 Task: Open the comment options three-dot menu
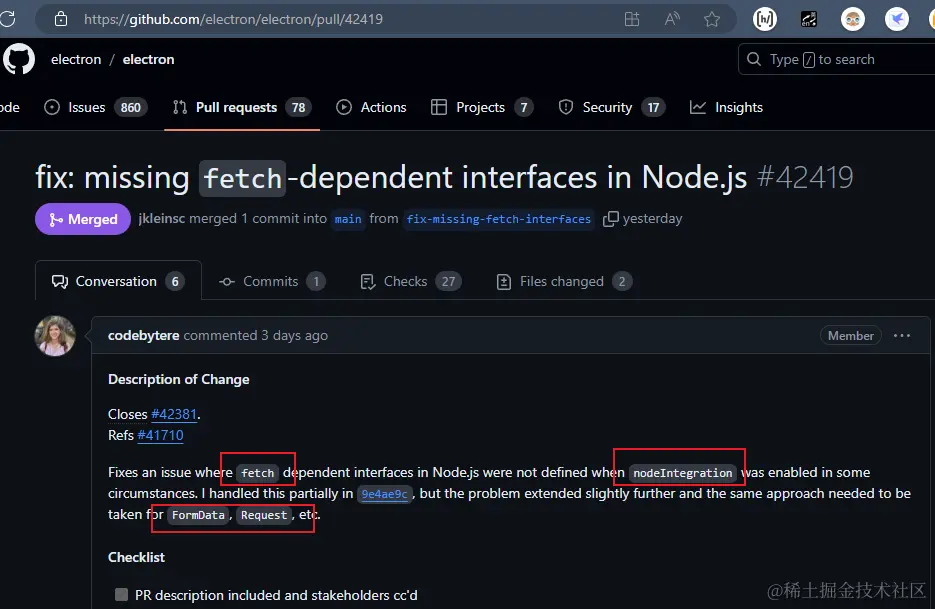[902, 336]
